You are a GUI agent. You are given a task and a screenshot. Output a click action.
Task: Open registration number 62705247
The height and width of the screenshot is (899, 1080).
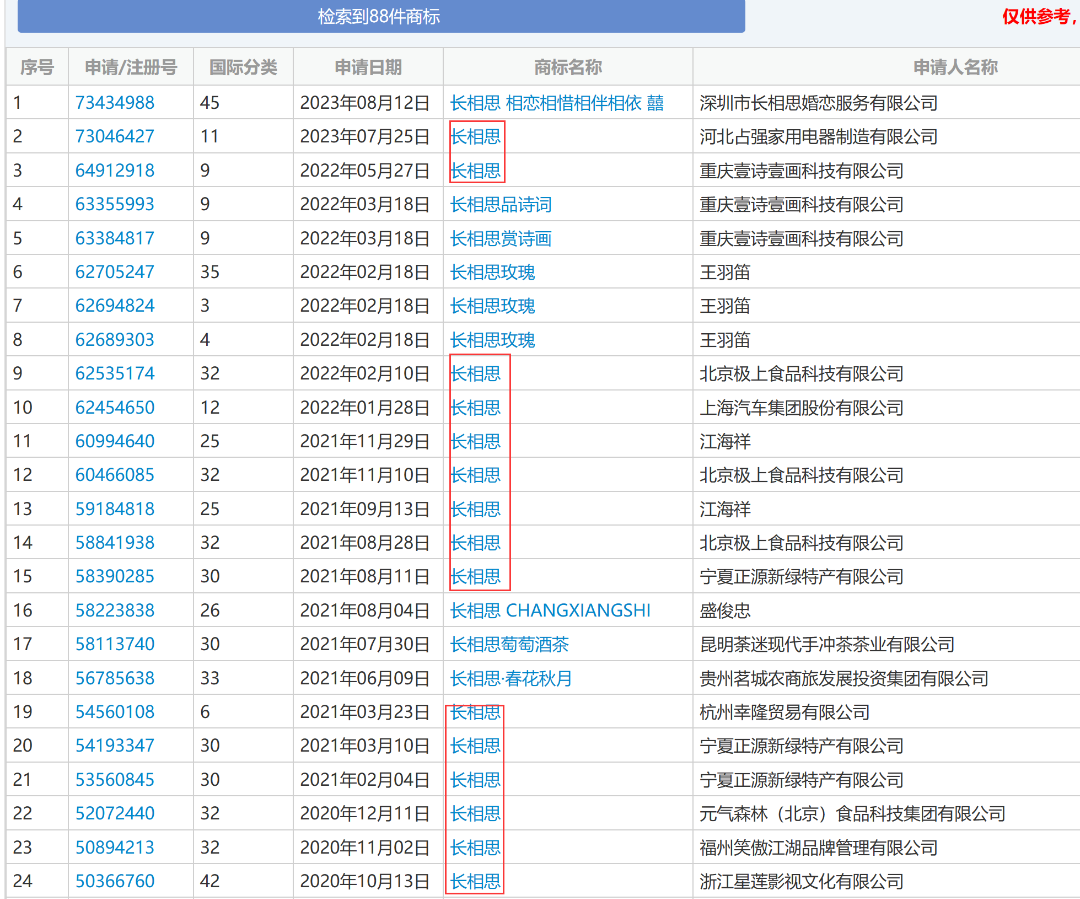(x=114, y=272)
